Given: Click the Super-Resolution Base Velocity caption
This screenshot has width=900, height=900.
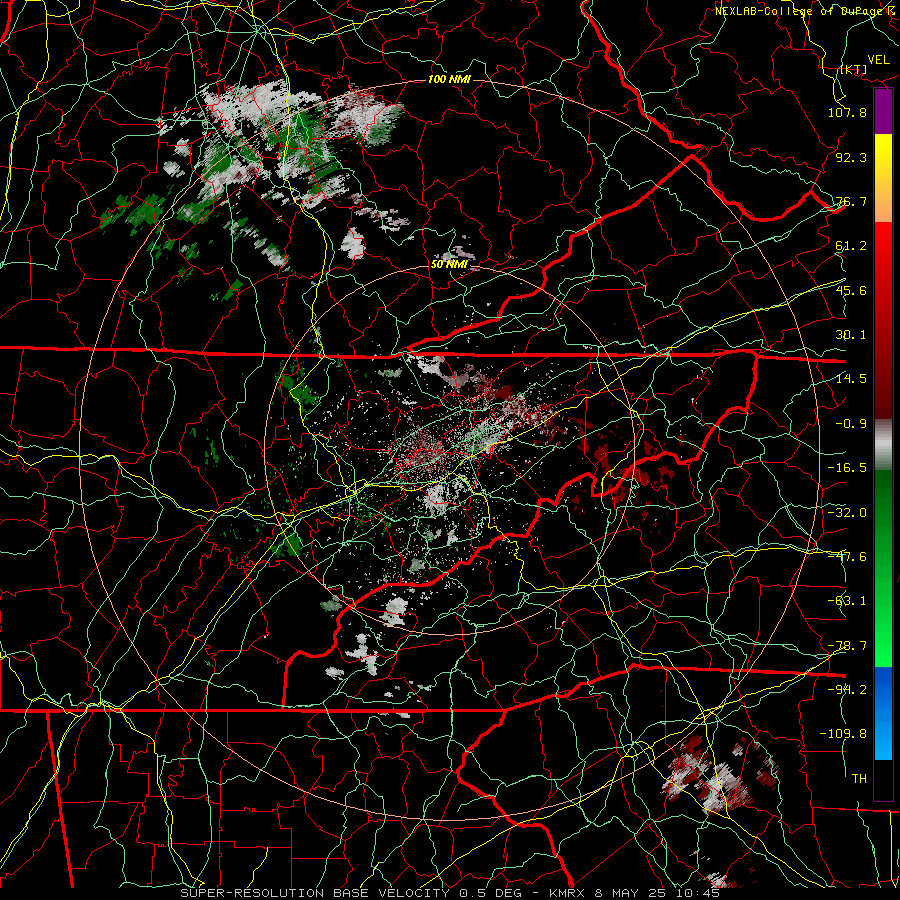Looking at the screenshot, I should [449, 893].
